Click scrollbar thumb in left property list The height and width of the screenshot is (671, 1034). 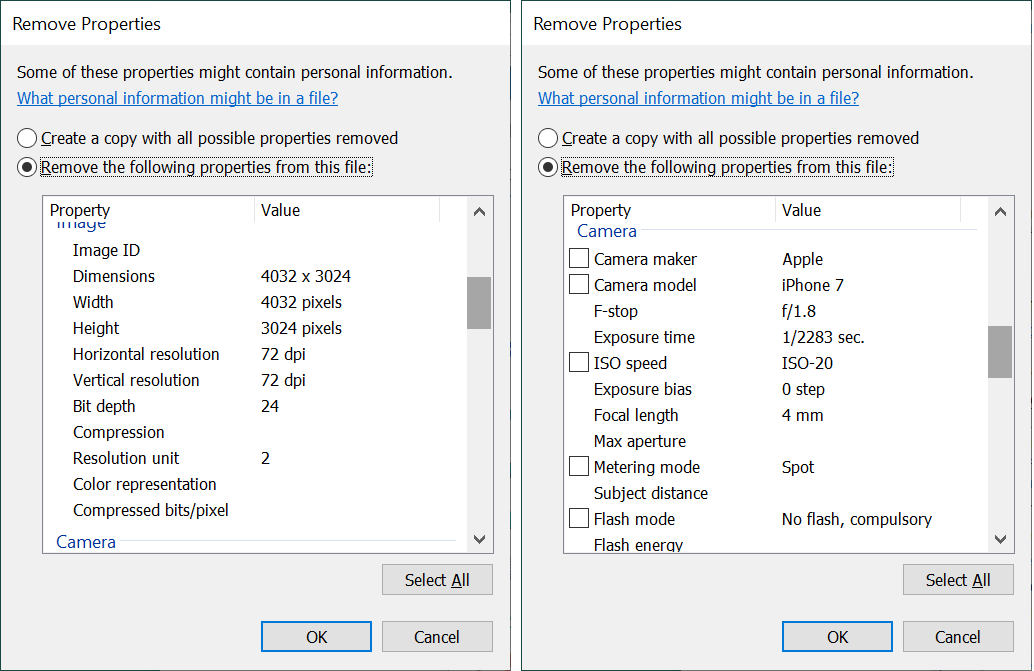click(479, 303)
